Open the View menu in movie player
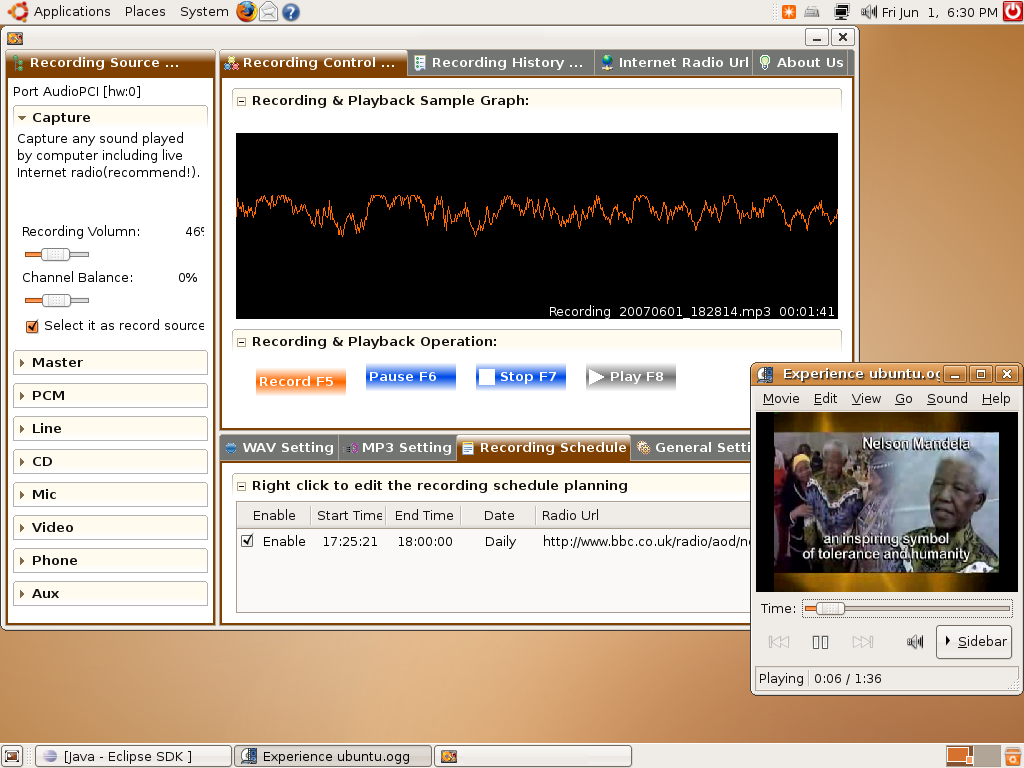 tap(866, 398)
